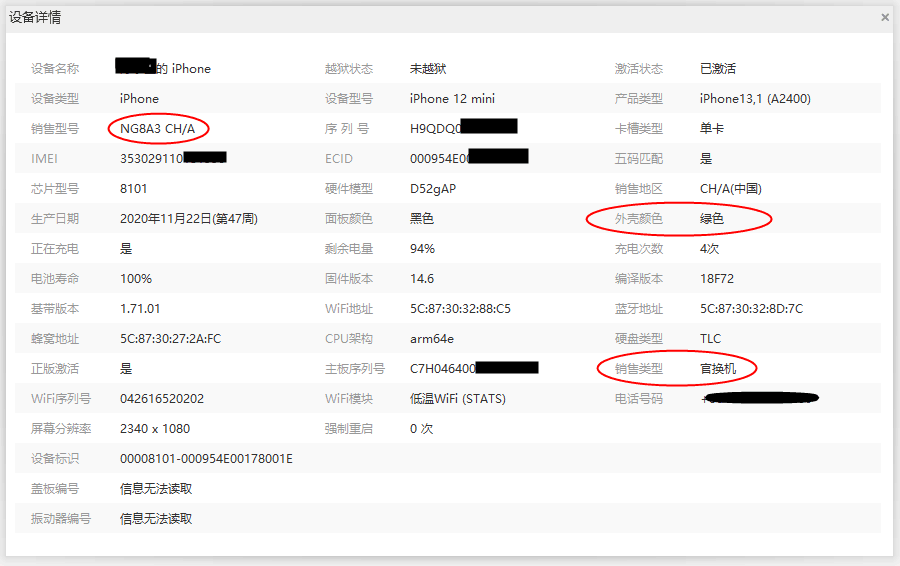Screen dimensions: 900x566
Task: Click the firmware version value 14.6
Action: click(422, 279)
